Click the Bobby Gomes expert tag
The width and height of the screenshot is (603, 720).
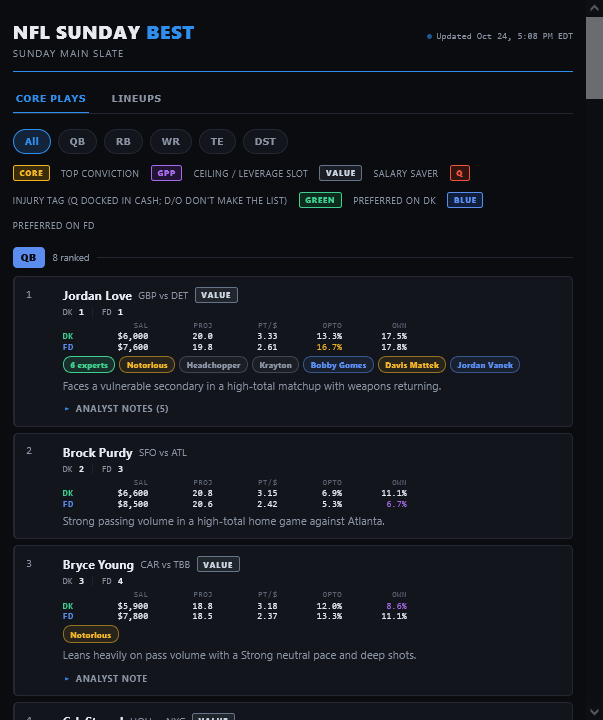pyautogui.click(x=338, y=365)
